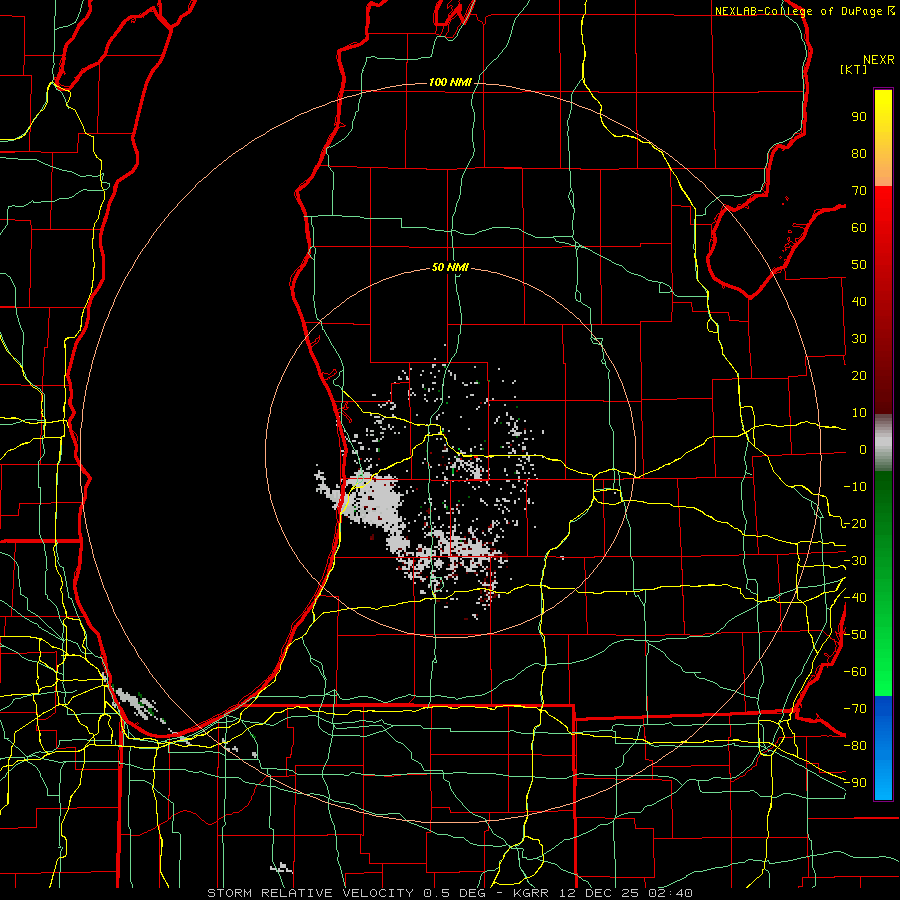The height and width of the screenshot is (900, 900).
Task: Click the '-50' value on the velocity scale
Action: tap(855, 635)
